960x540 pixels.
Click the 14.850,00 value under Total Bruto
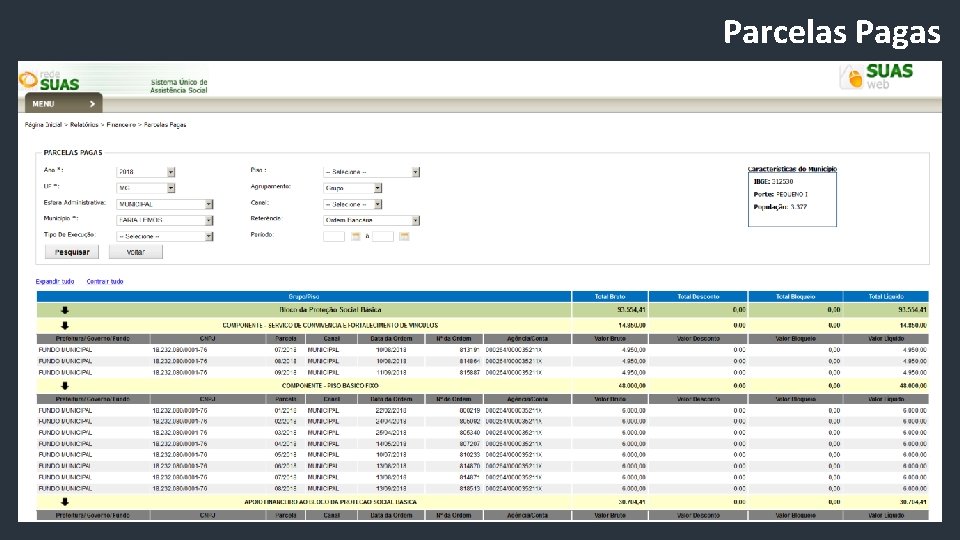tap(632, 326)
